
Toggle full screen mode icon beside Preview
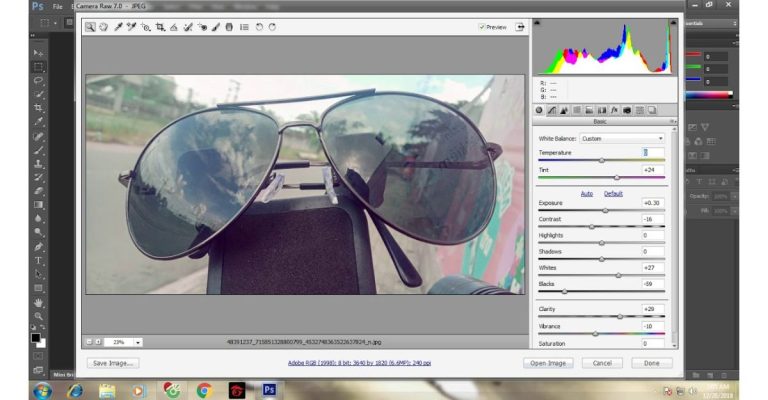point(520,27)
